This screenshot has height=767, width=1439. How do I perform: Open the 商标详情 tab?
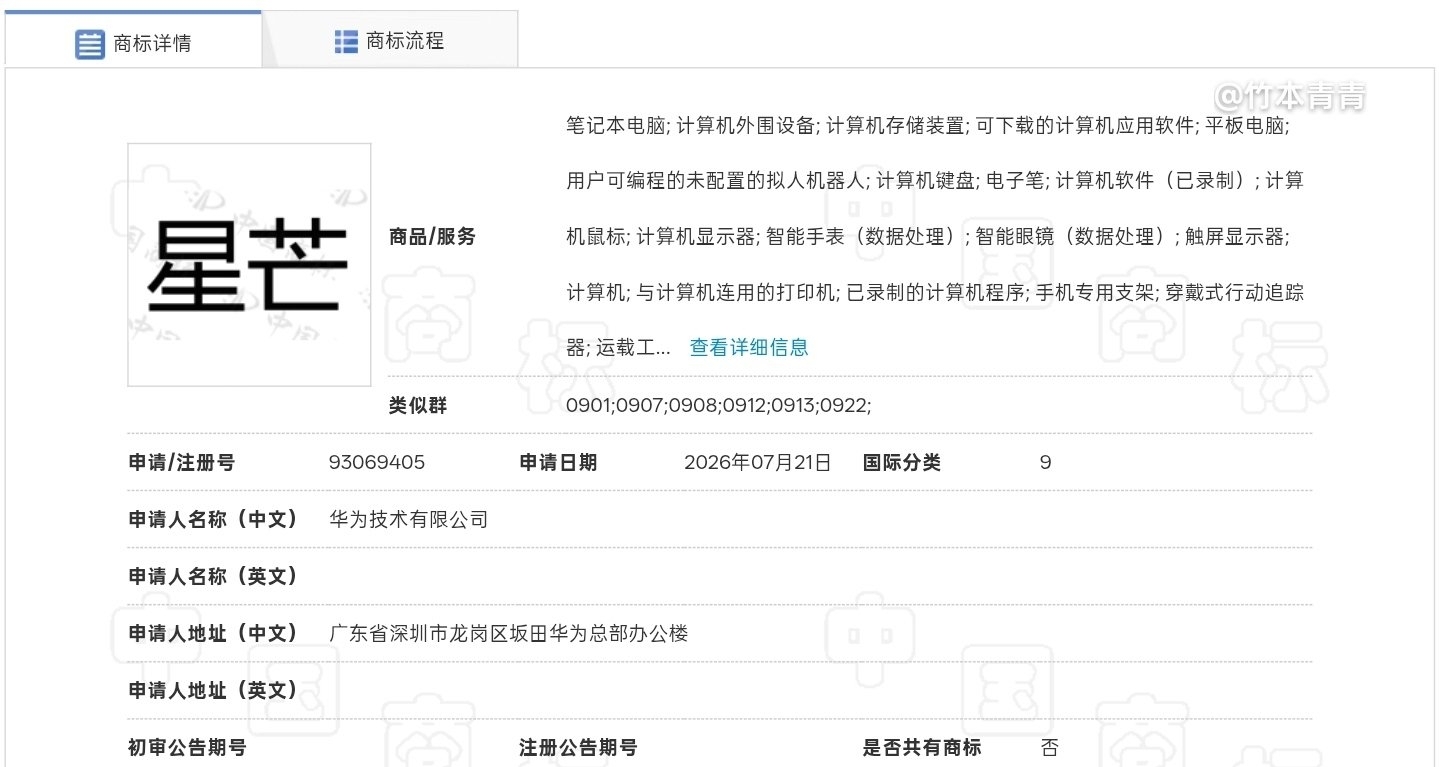133,40
